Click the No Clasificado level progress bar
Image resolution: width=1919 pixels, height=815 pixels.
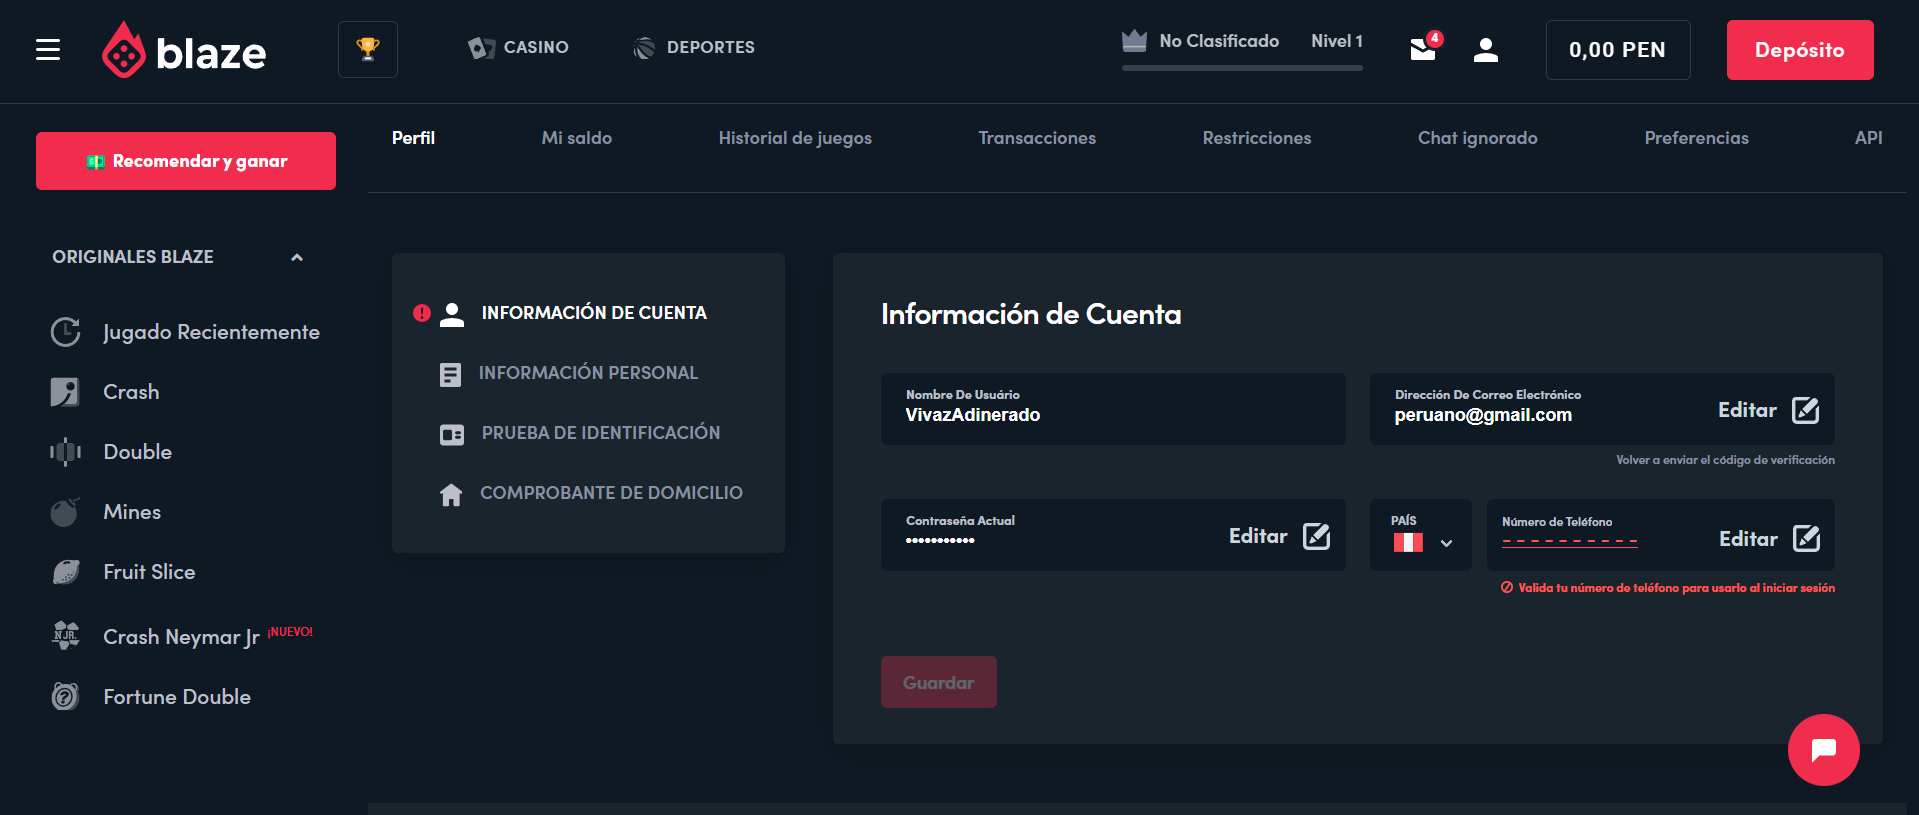(1242, 68)
